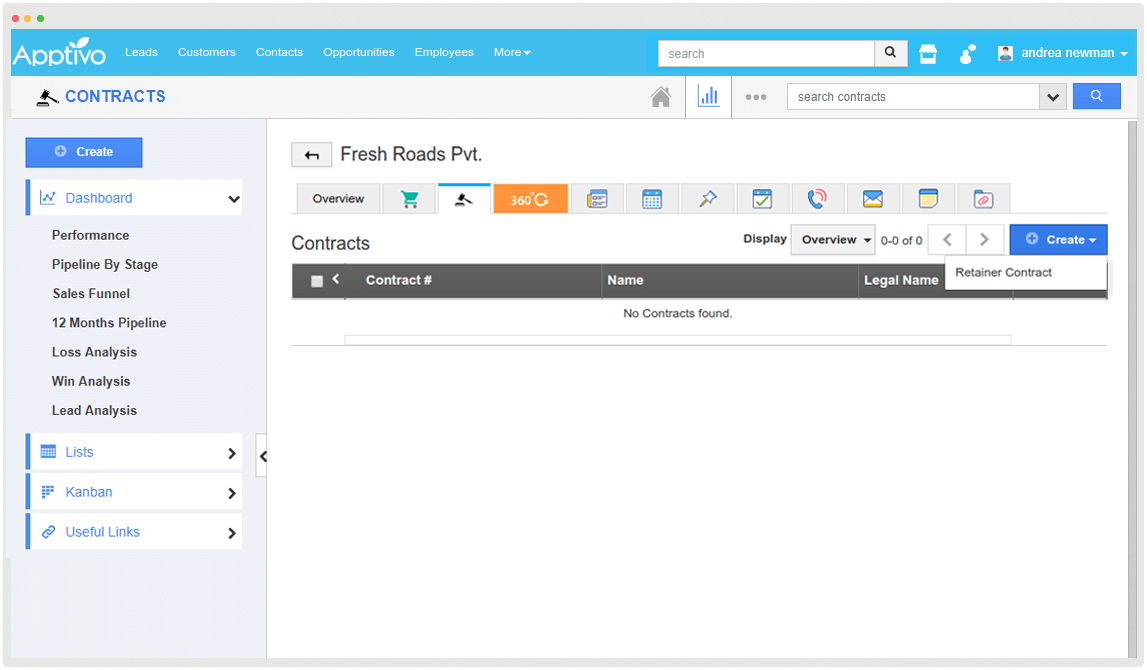Open the call logs phone icon tab
1147x670 pixels.
[817, 199]
